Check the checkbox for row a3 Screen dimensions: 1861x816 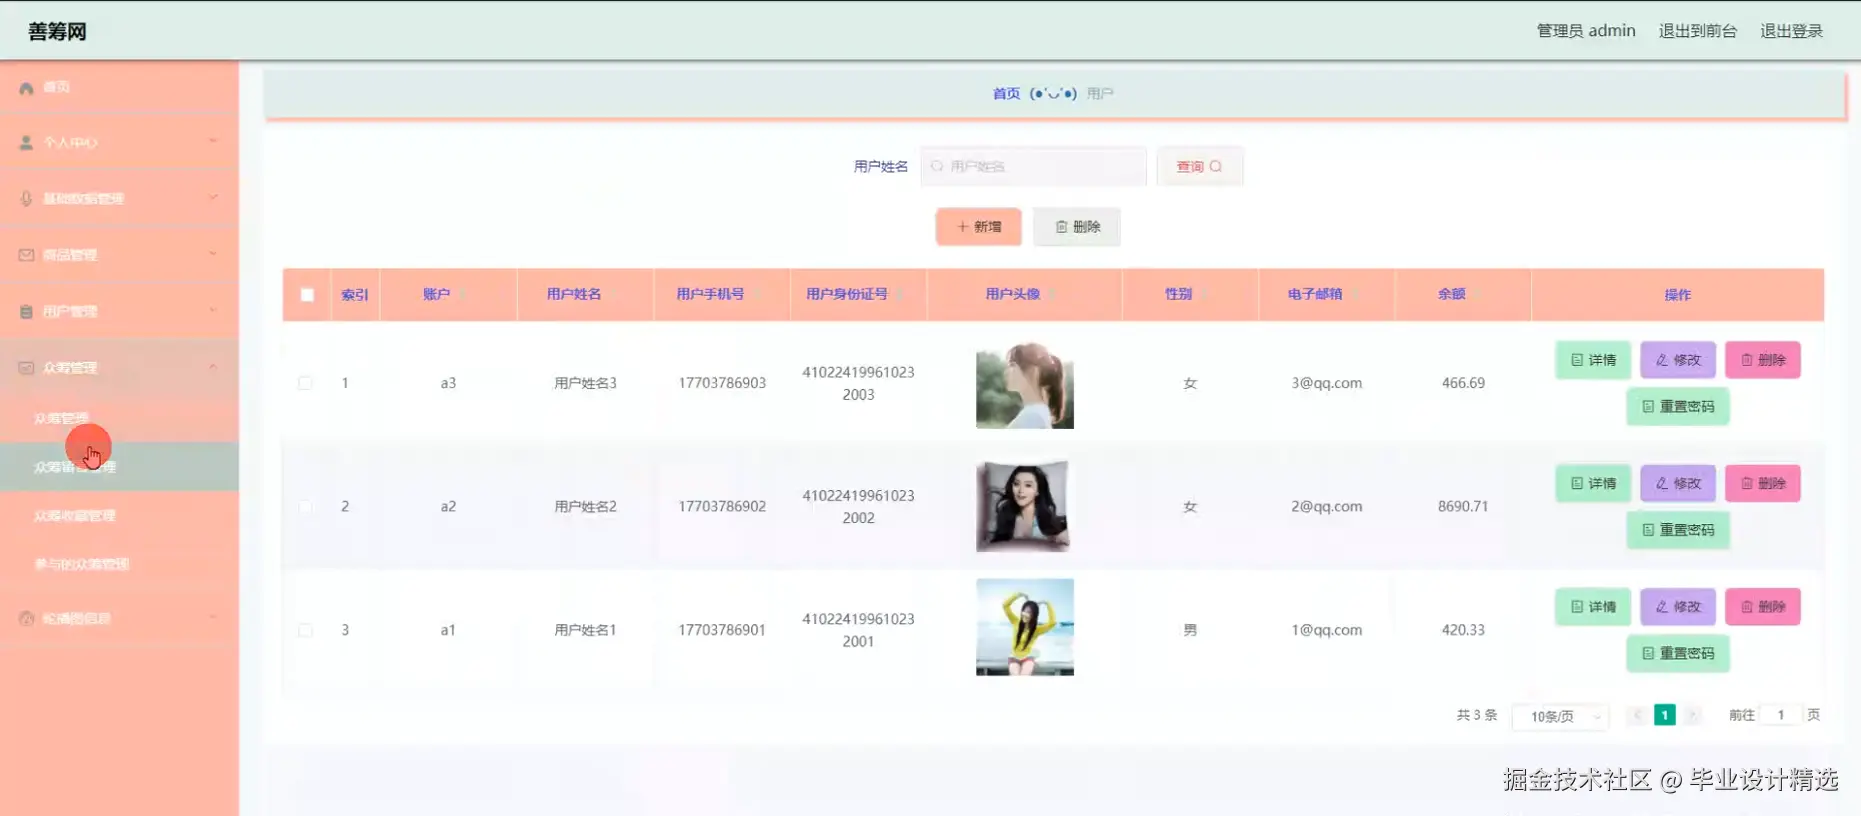click(305, 383)
